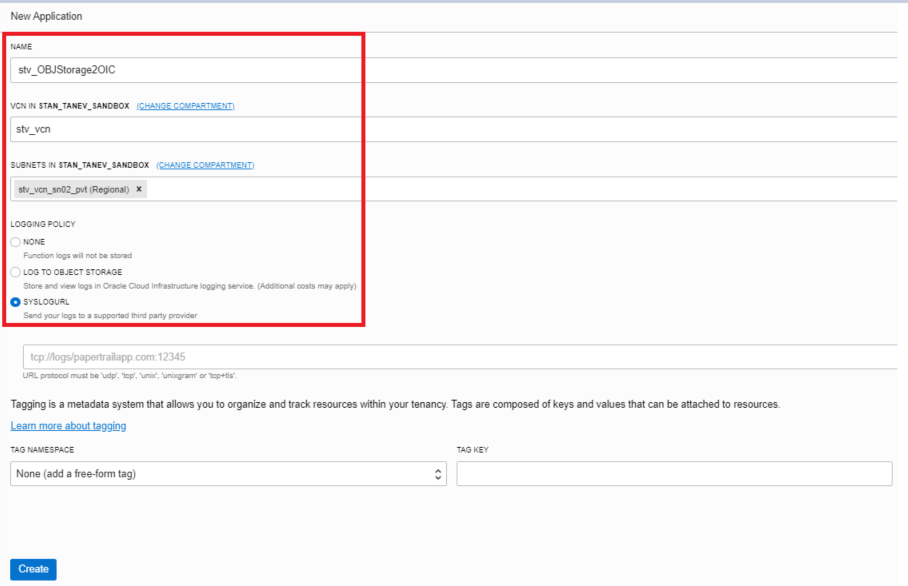This screenshot has height=586, width=908.
Task: Click the syslog URL input field
Action: coord(460,356)
